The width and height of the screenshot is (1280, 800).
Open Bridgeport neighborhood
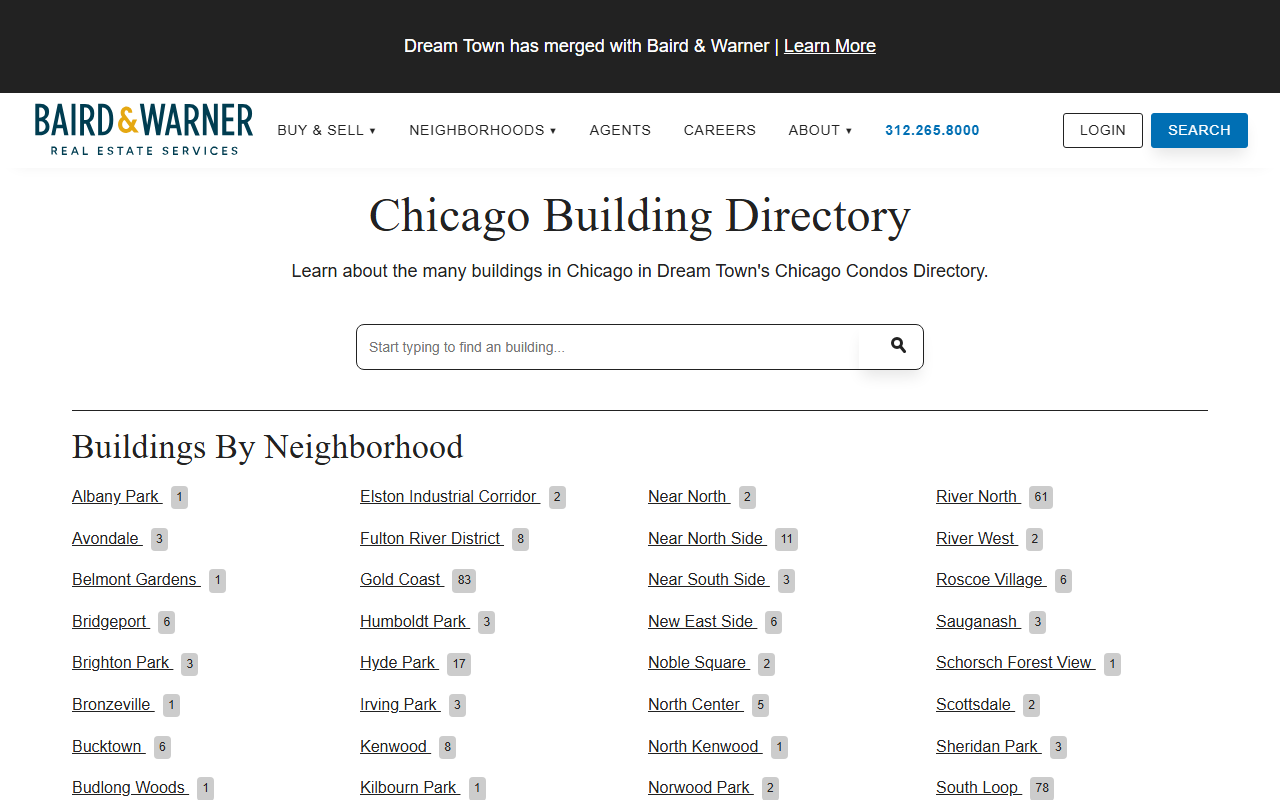tap(111, 621)
